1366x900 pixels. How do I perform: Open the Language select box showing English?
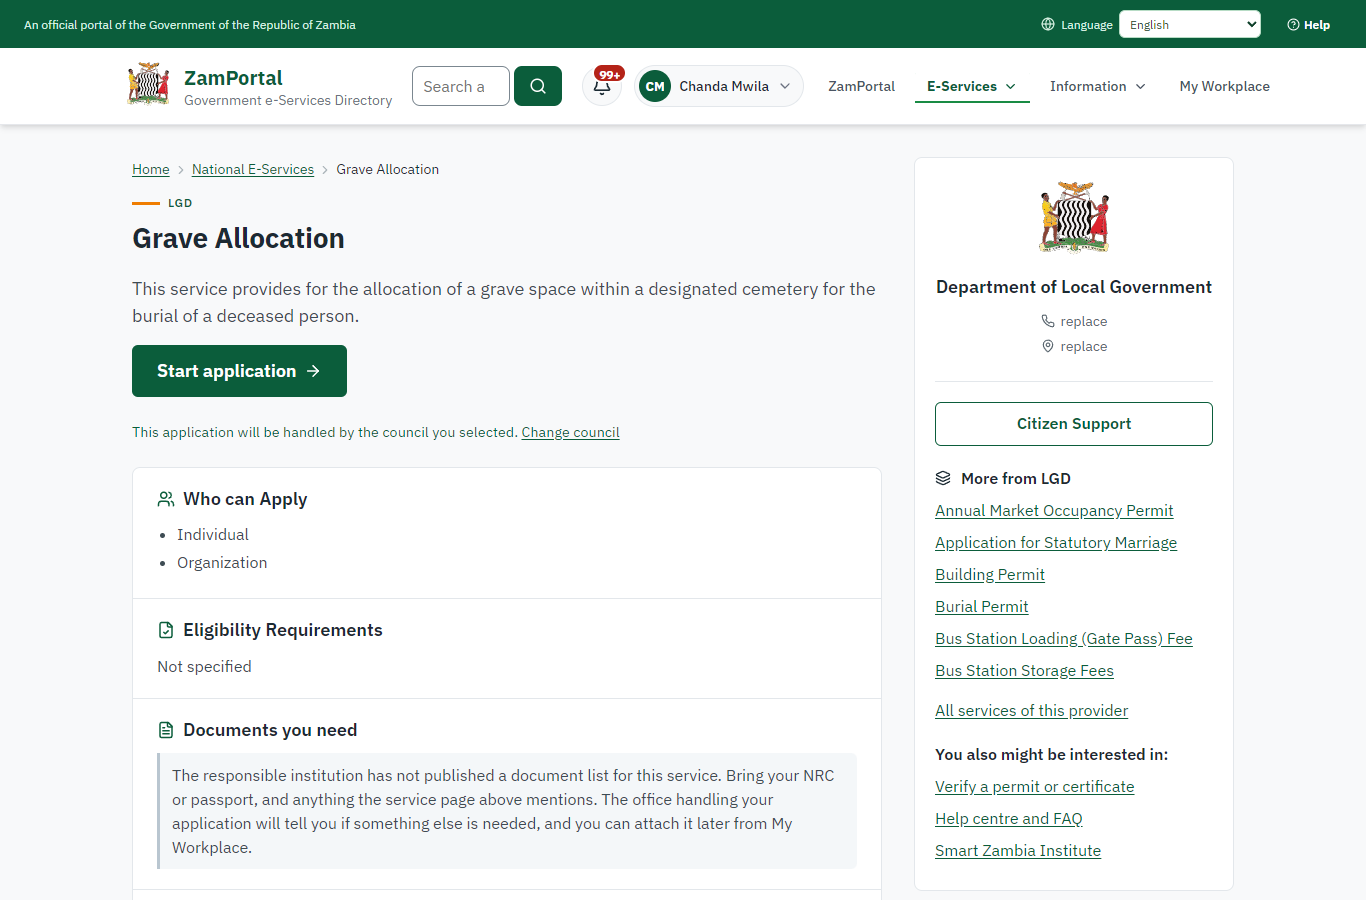click(1190, 24)
